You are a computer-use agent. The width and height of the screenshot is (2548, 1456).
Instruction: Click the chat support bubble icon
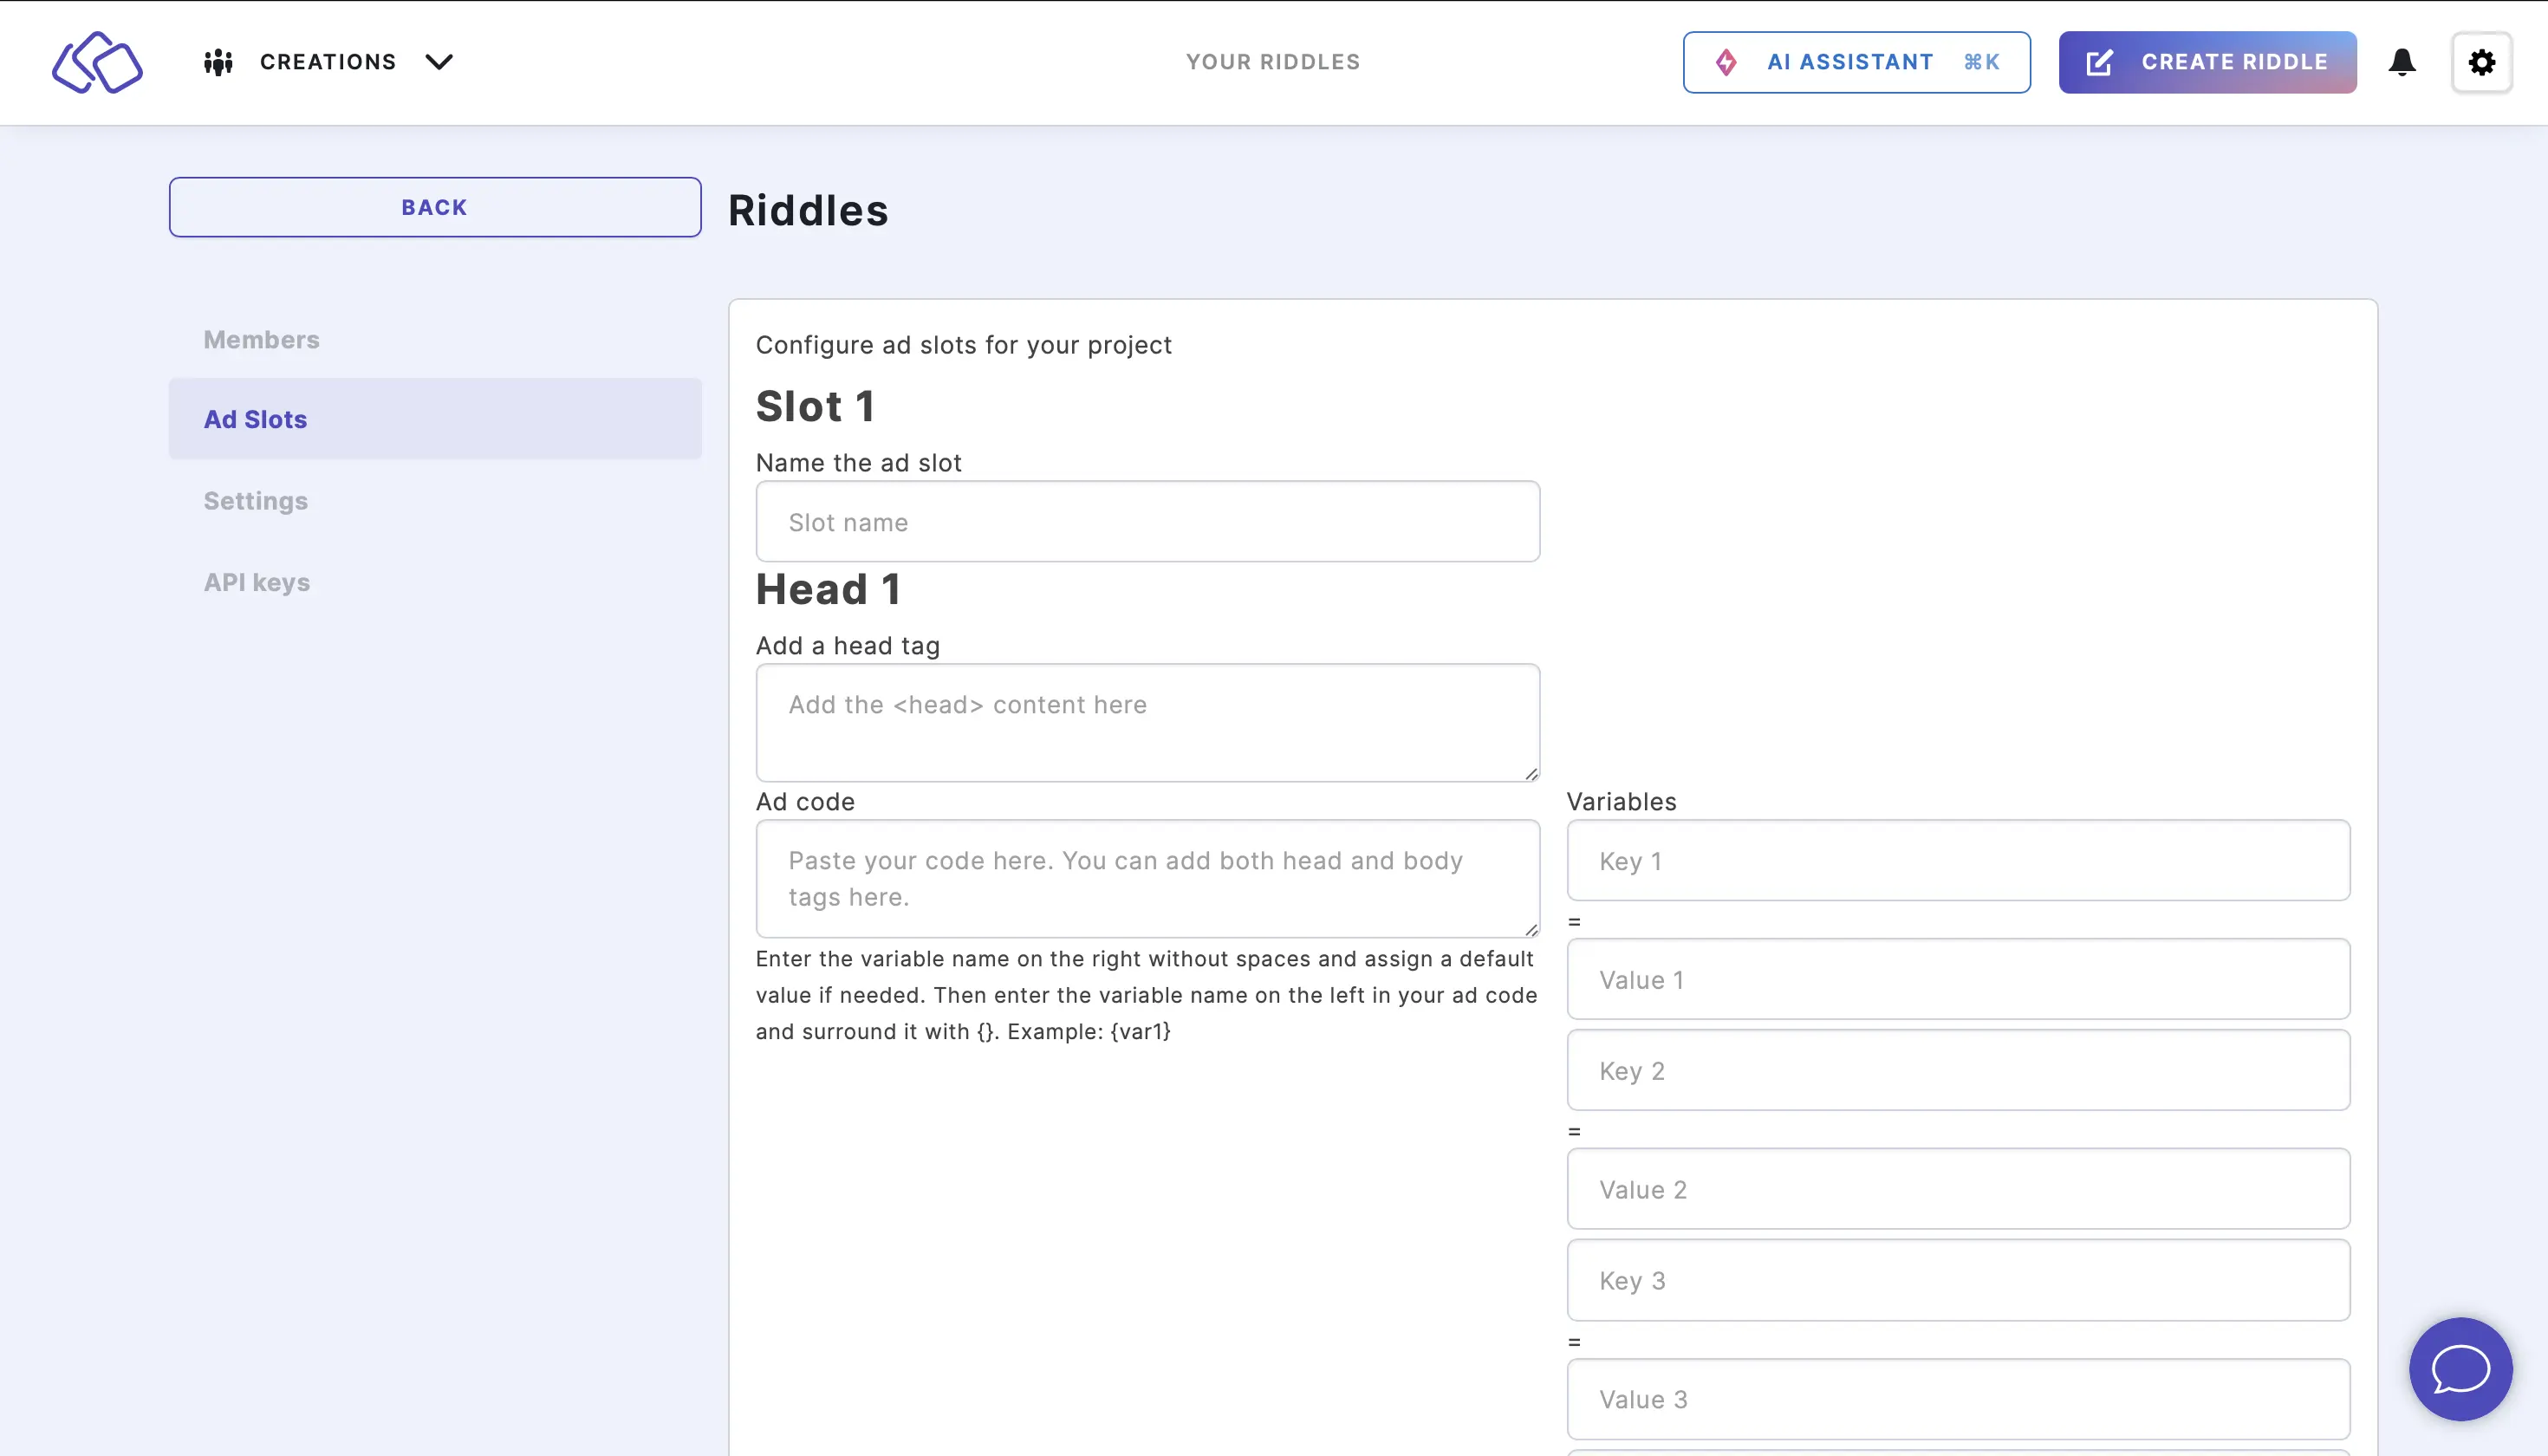pyautogui.click(x=2460, y=1368)
